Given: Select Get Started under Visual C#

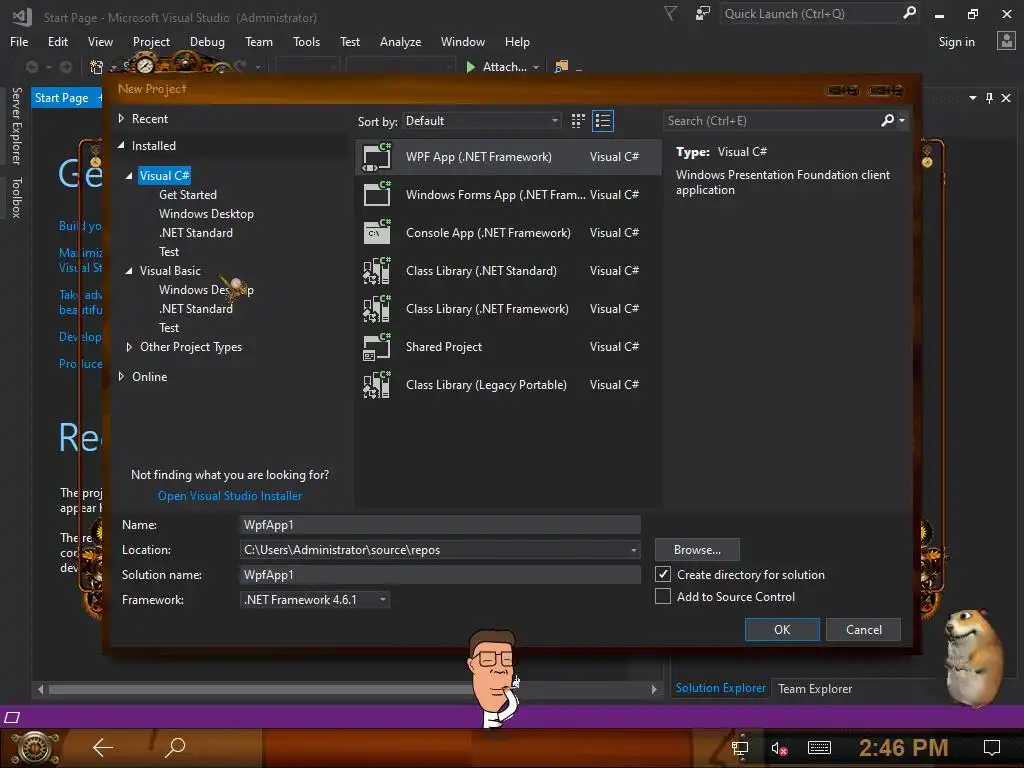Looking at the screenshot, I should click(x=187, y=195).
